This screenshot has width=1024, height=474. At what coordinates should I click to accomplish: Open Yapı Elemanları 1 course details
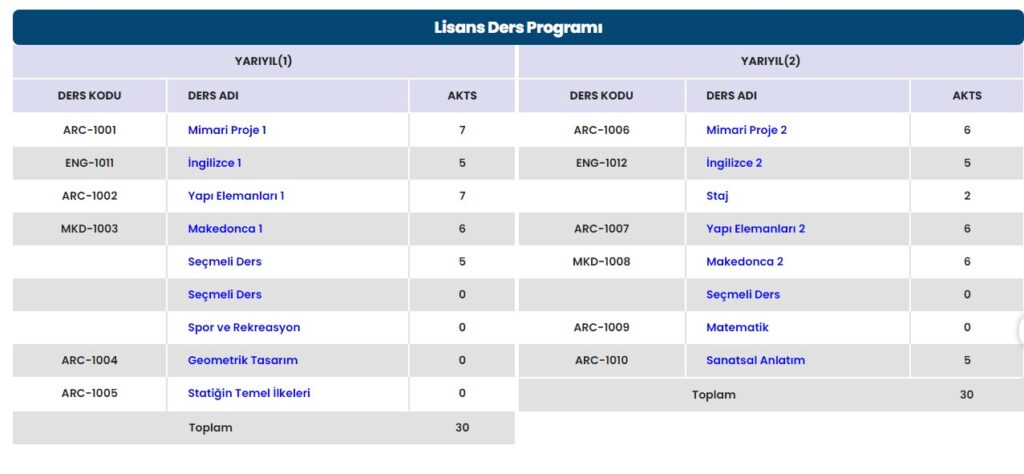click(x=236, y=196)
